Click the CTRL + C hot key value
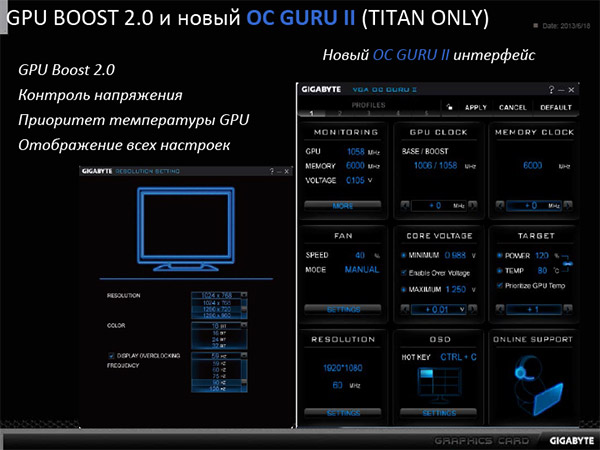Viewport: 600px width, 450px height. (x=458, y=357)
